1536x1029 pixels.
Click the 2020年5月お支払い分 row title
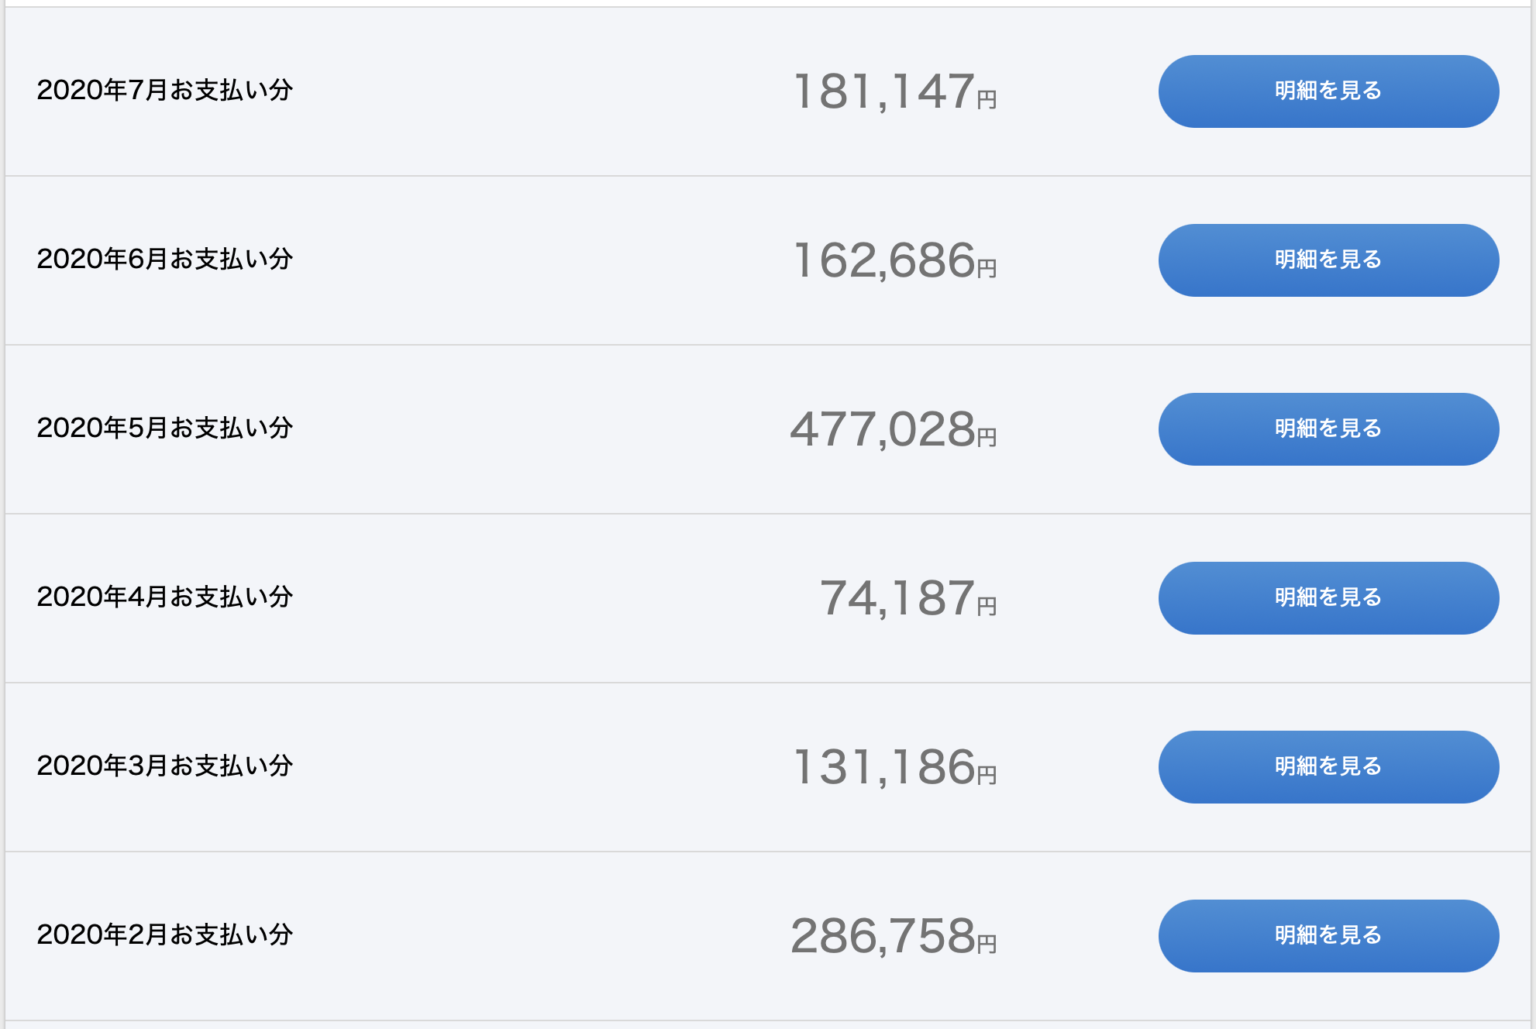click(165, 428)
